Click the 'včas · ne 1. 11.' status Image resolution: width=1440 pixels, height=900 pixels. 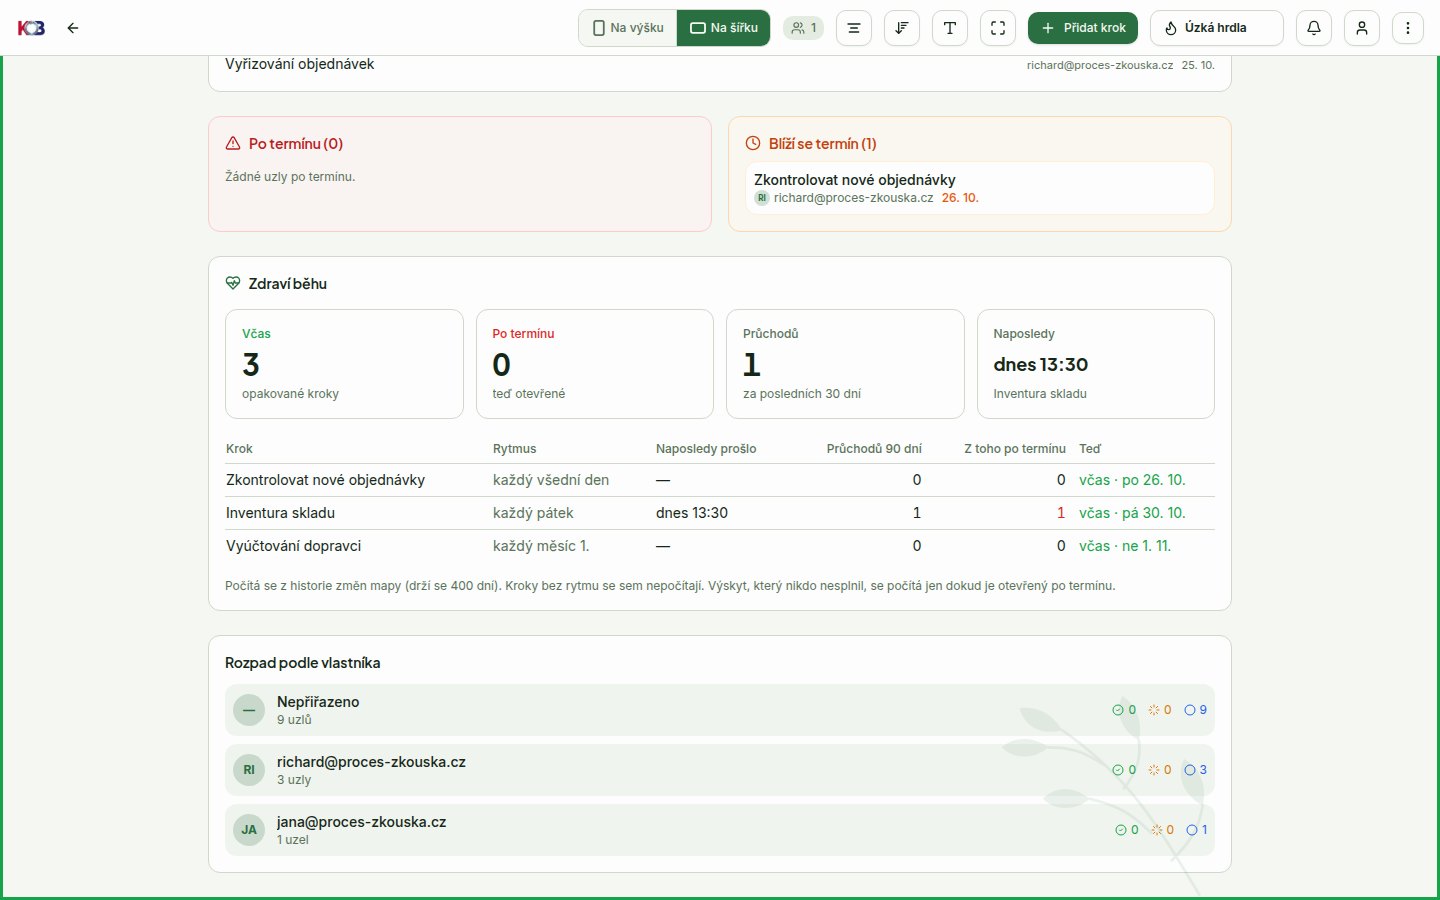(1125, 546)
